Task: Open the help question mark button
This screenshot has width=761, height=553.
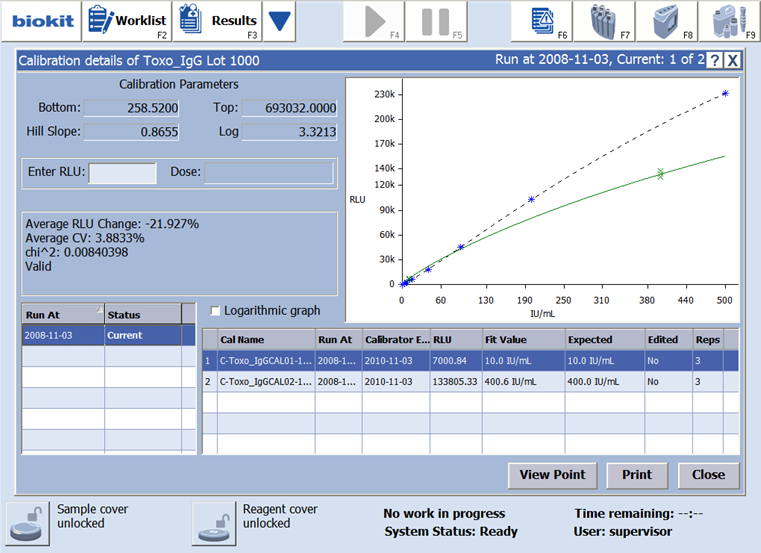Action: coord(715,60)
